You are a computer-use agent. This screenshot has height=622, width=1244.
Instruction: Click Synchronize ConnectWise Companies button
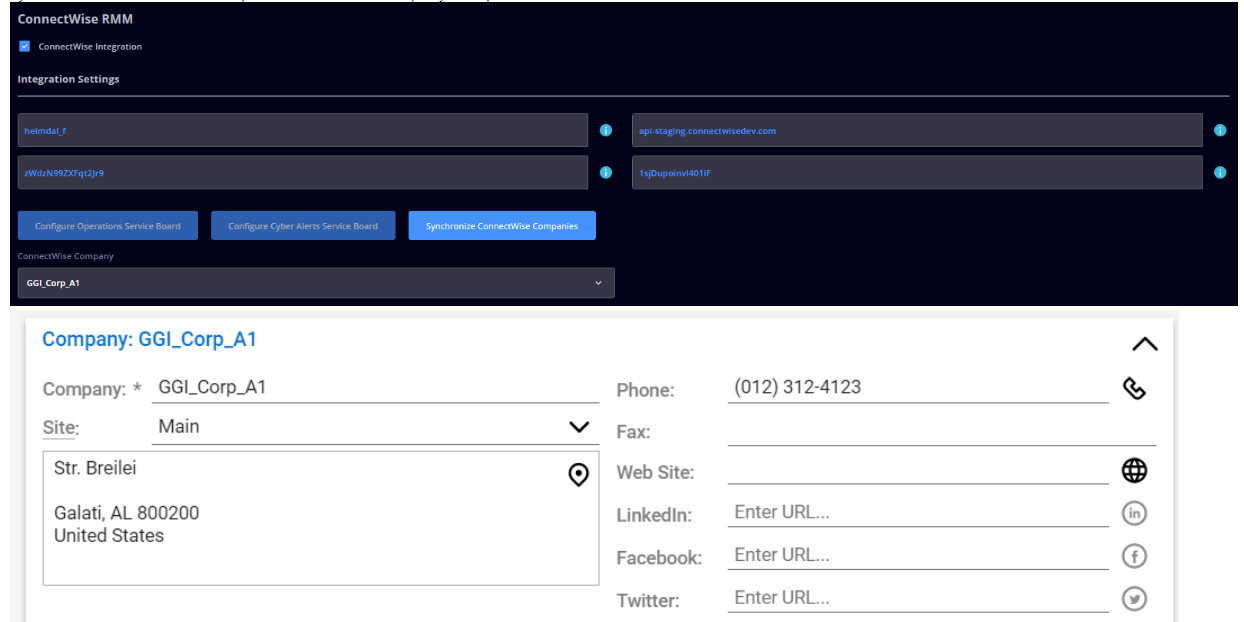tap(502, 226)
